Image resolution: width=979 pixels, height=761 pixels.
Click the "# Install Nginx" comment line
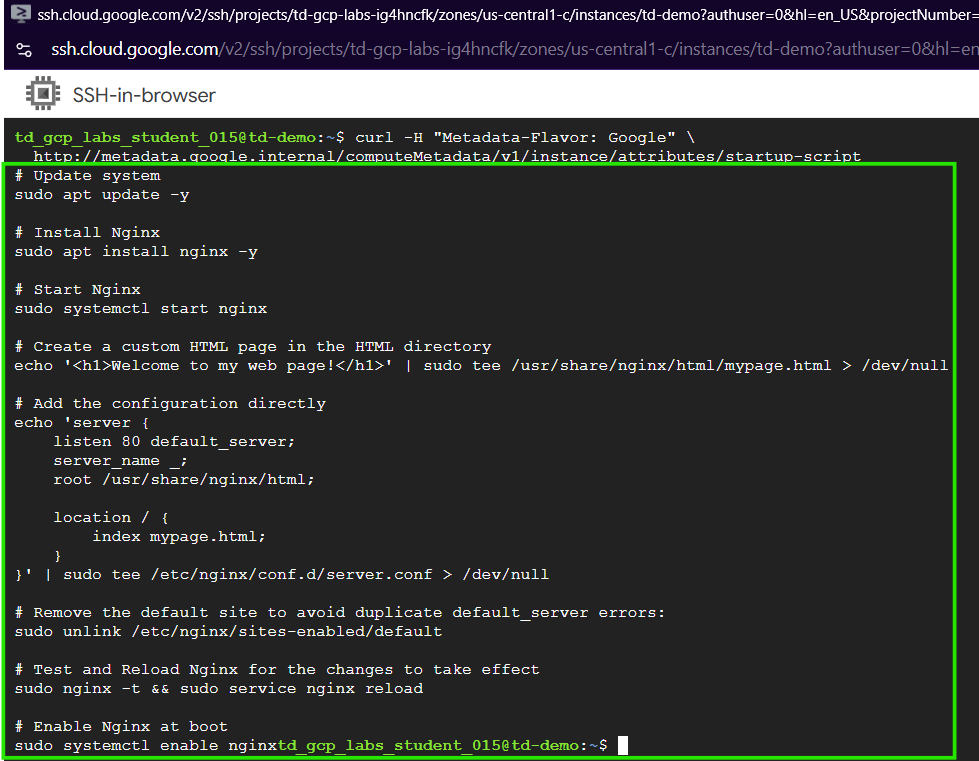[x=87, y=232]
